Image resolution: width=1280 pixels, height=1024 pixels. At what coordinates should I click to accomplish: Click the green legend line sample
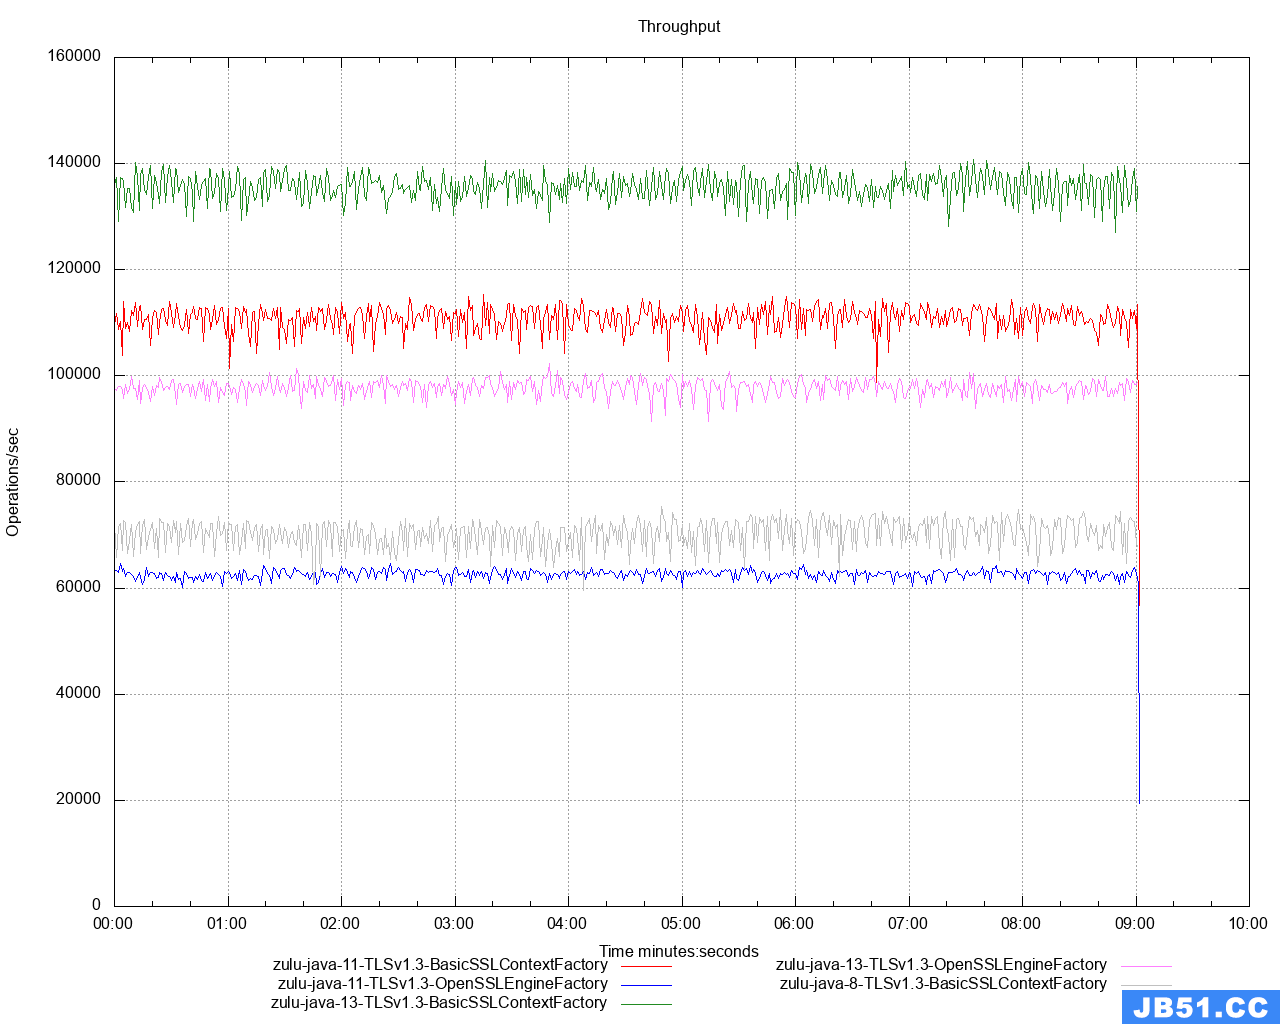[x=646, y=1004]
